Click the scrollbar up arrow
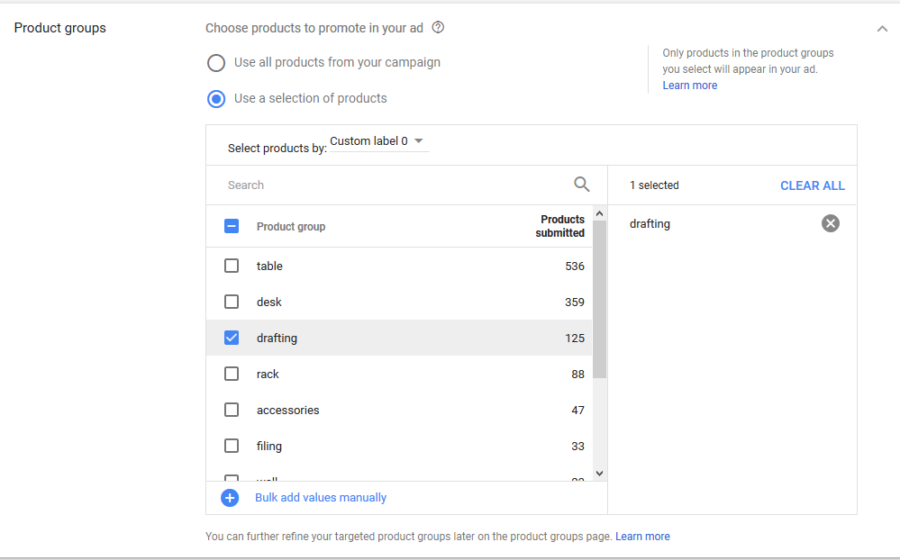The image size is (900, 560). pyautogui.click(x=599, y=213)
